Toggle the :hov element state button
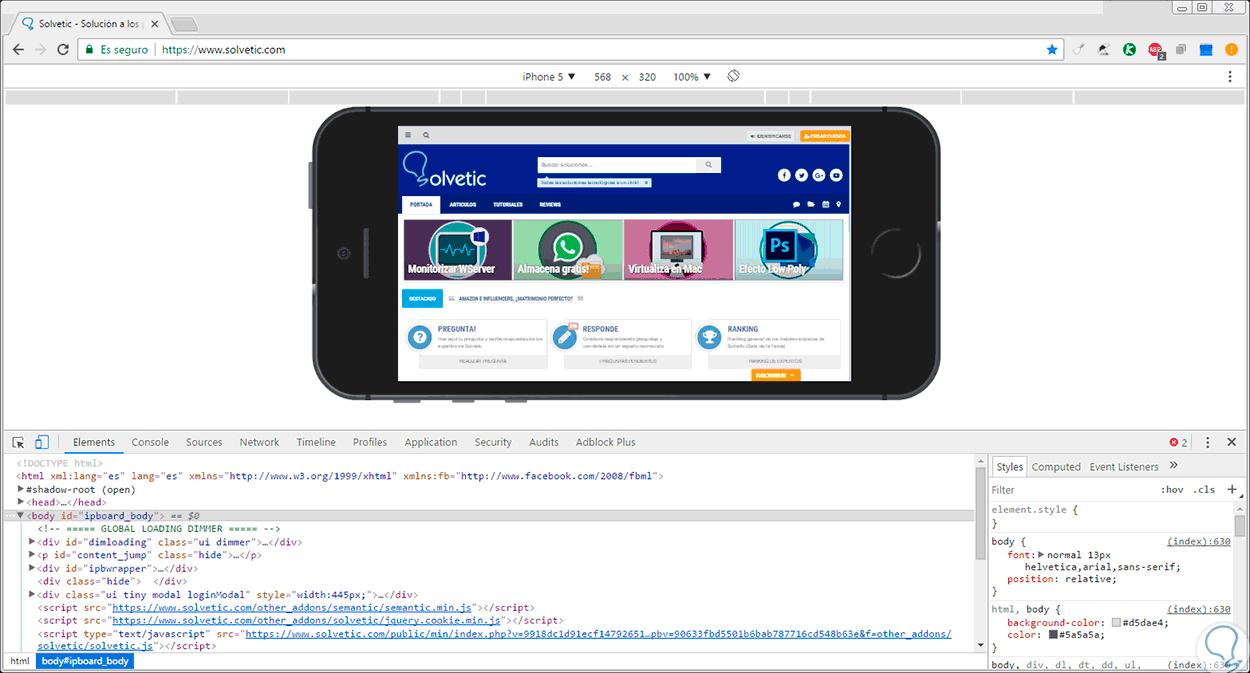The width and height of the screenshot is (1250, 673). tap(1172, 490)
